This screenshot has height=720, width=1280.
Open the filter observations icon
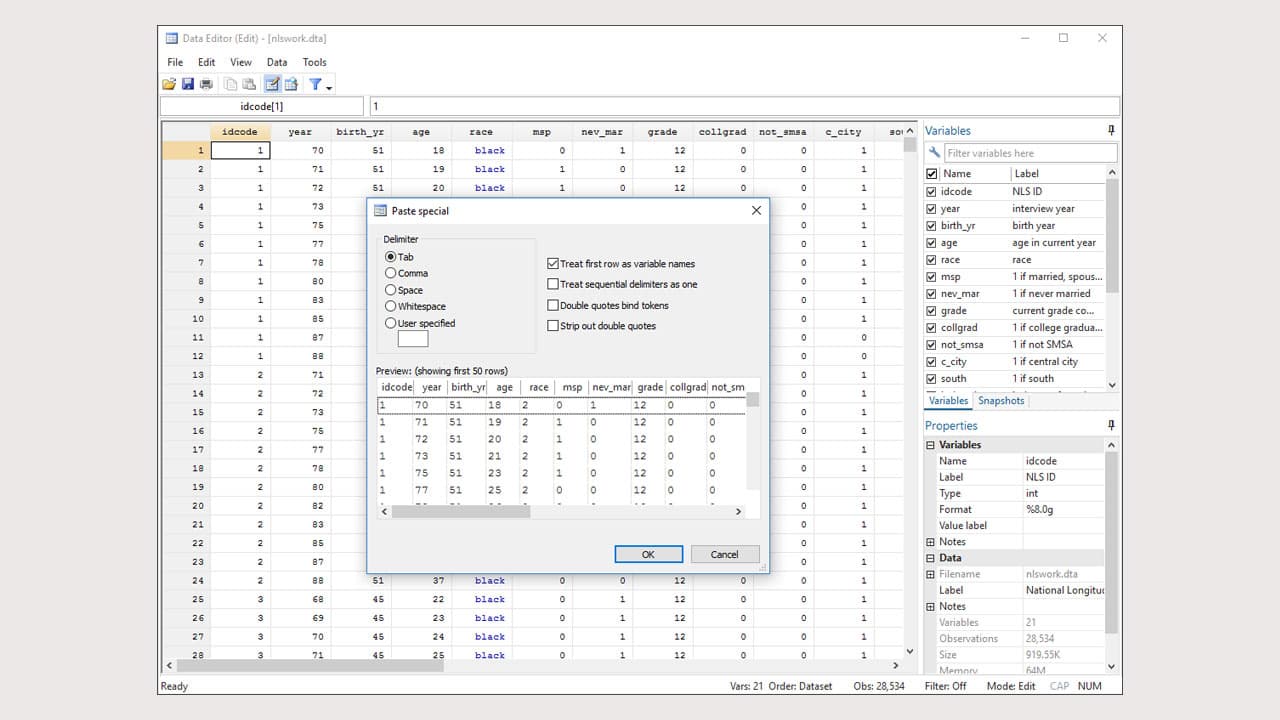313,84
